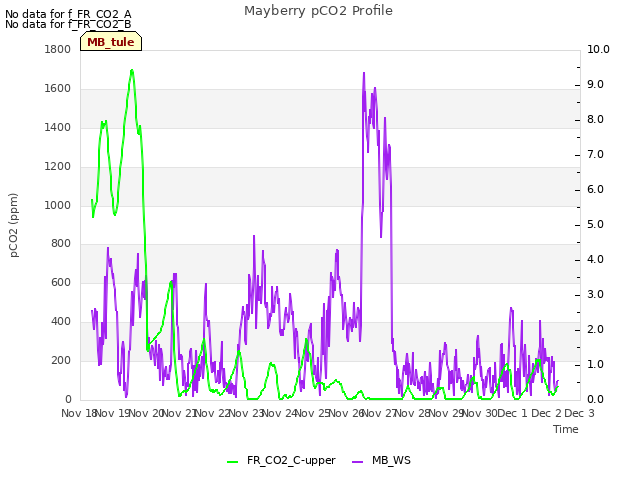
Task: Click the 4.0 right axis tick label
Action: [595, 260]
